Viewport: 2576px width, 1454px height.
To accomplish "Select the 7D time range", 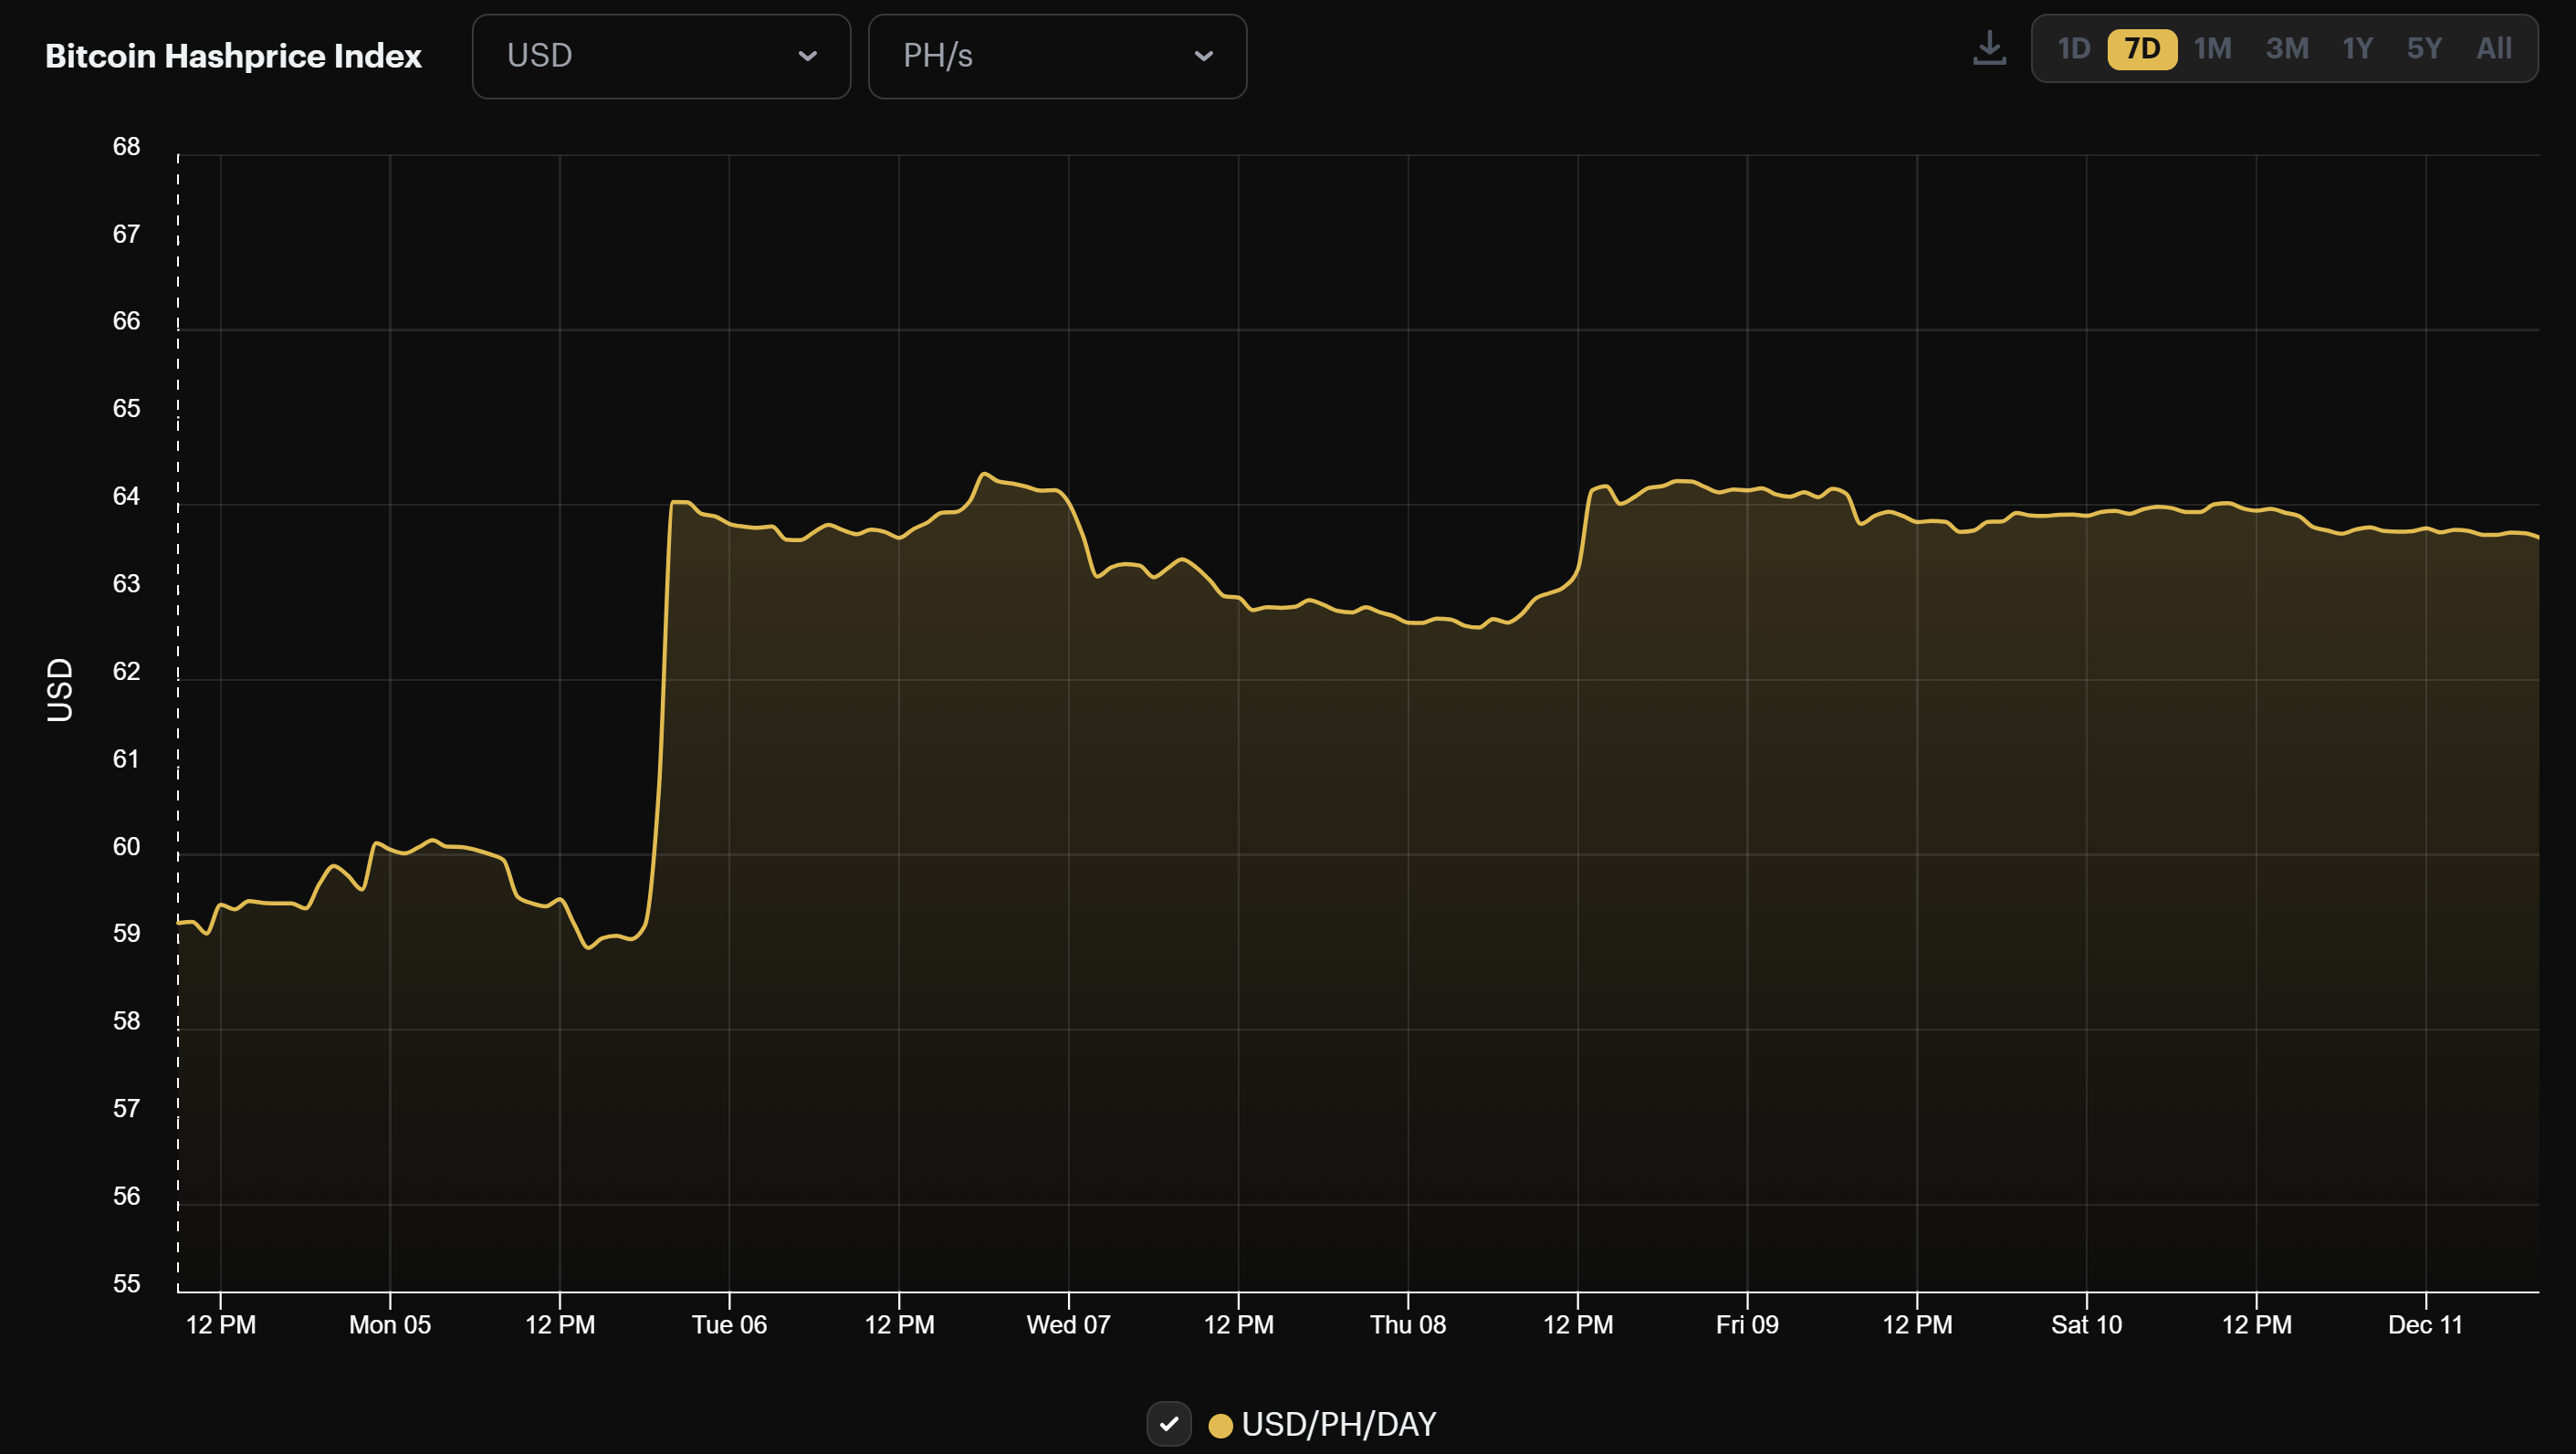I will (2142, 49).
